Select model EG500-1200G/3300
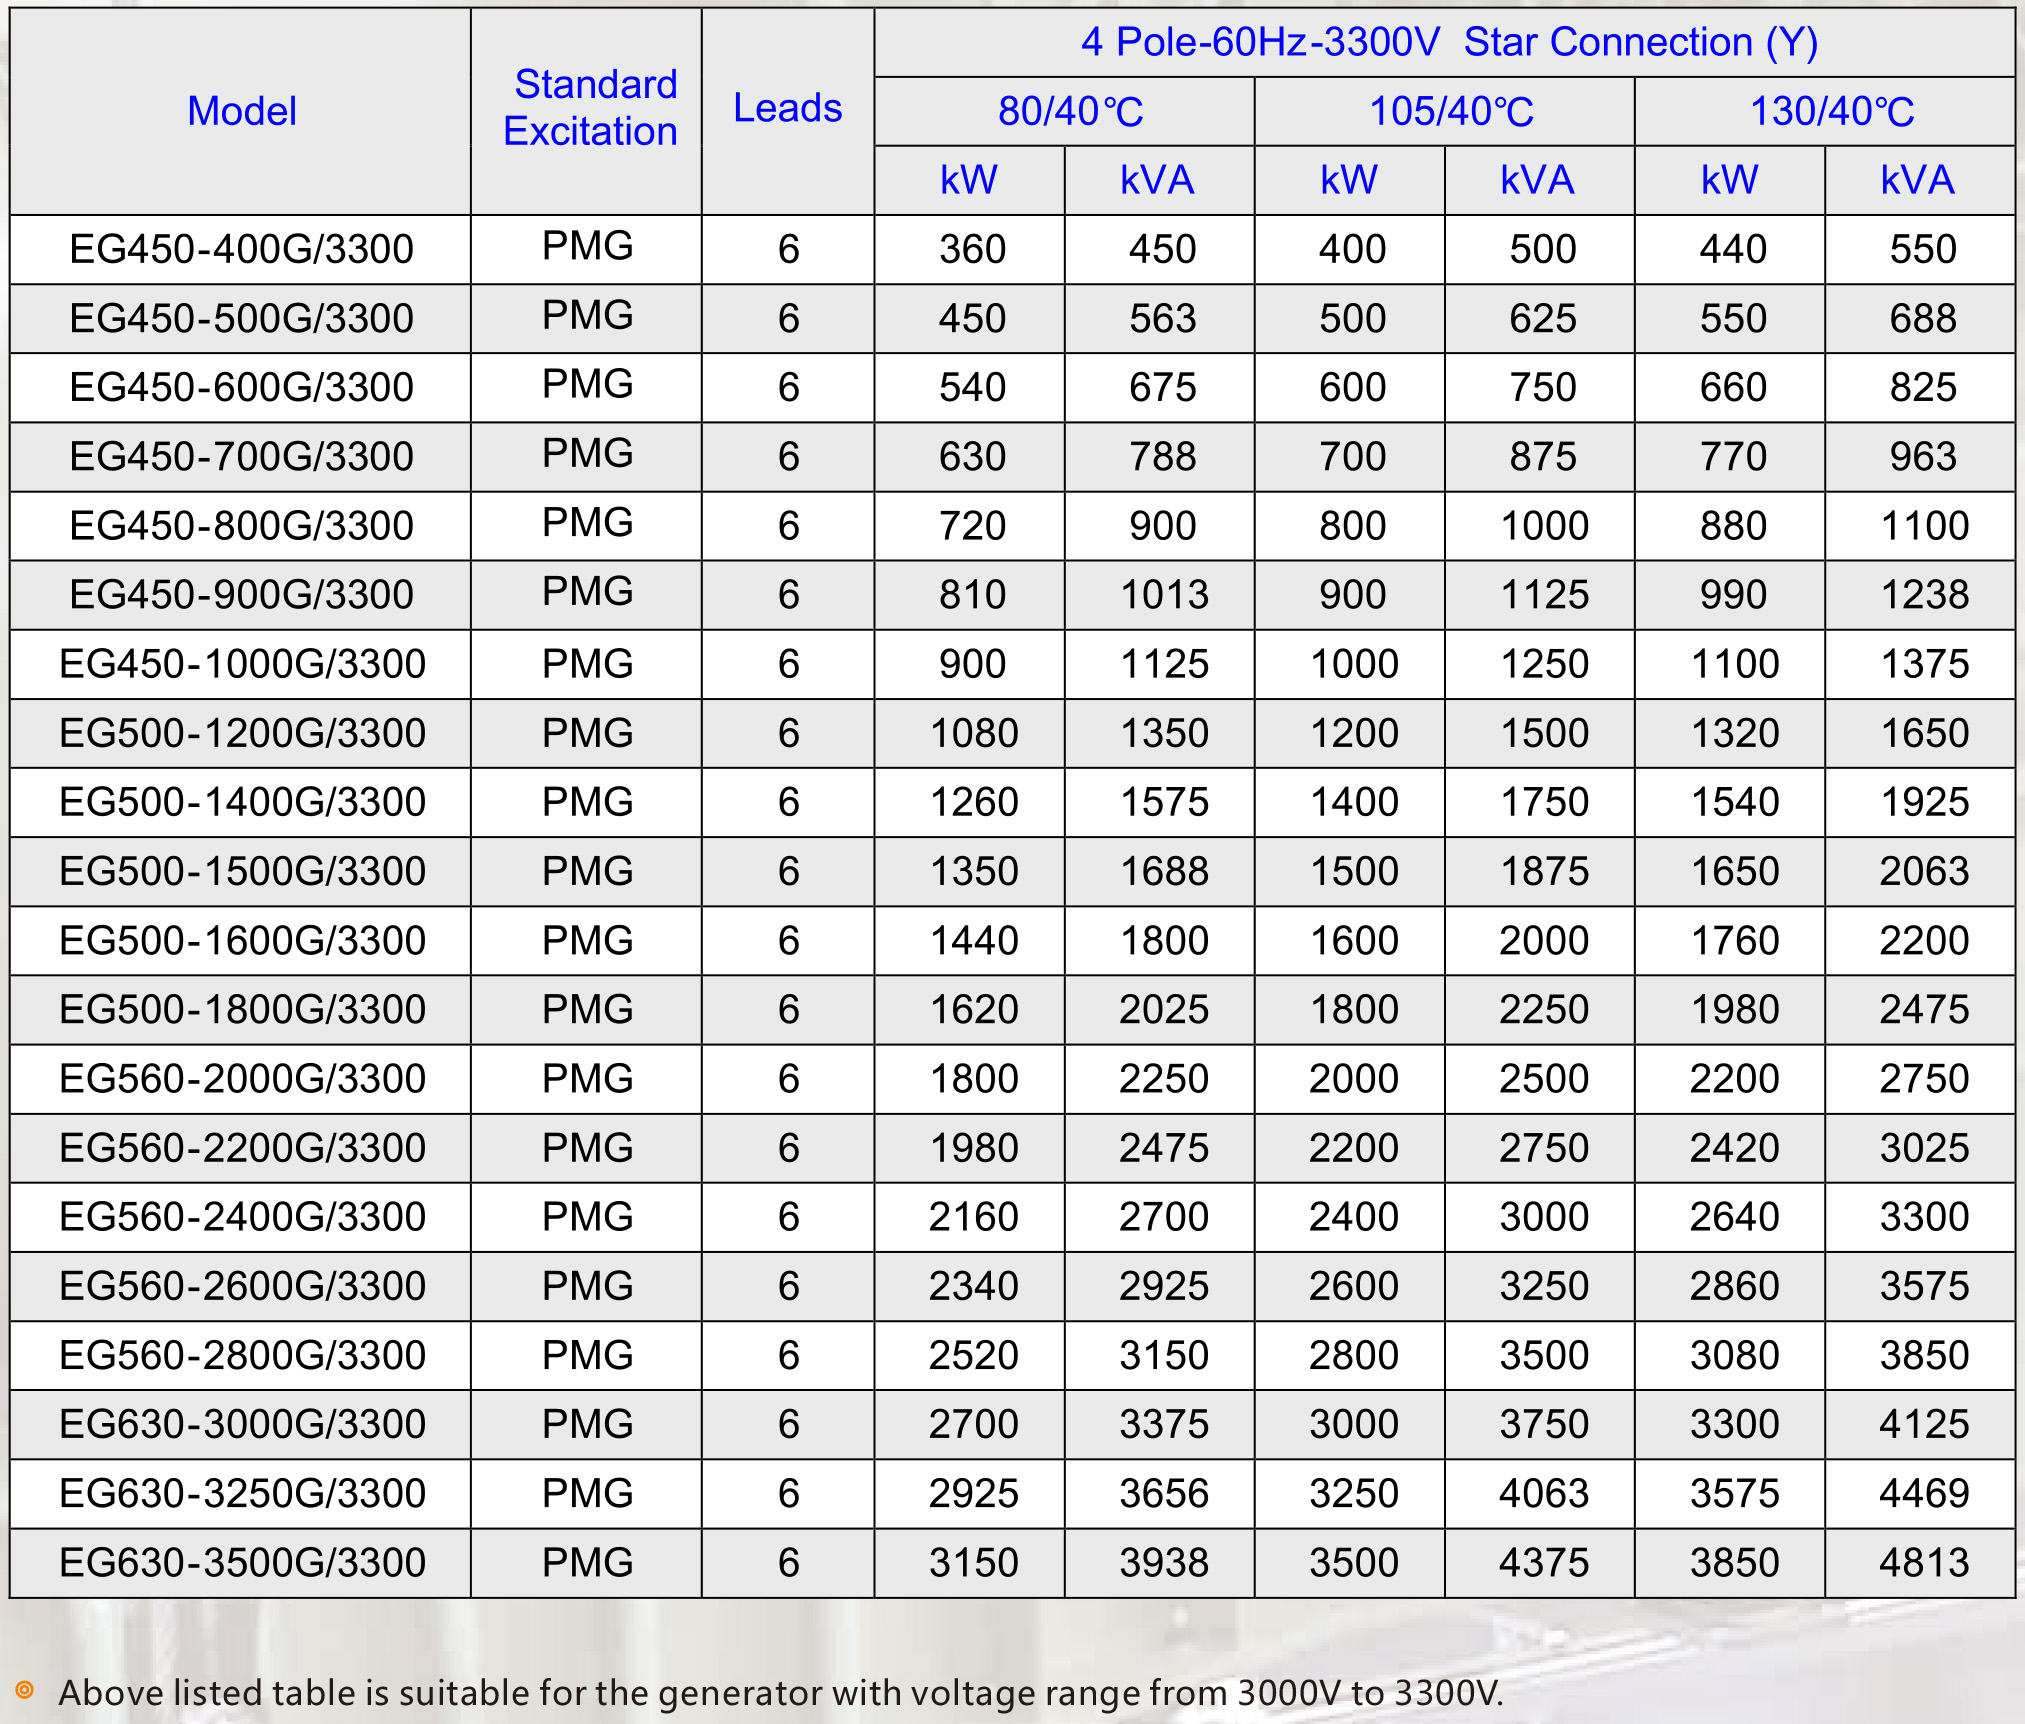Image resolution: width=2025 pixels, height=1724 pixels. (242, 733)
